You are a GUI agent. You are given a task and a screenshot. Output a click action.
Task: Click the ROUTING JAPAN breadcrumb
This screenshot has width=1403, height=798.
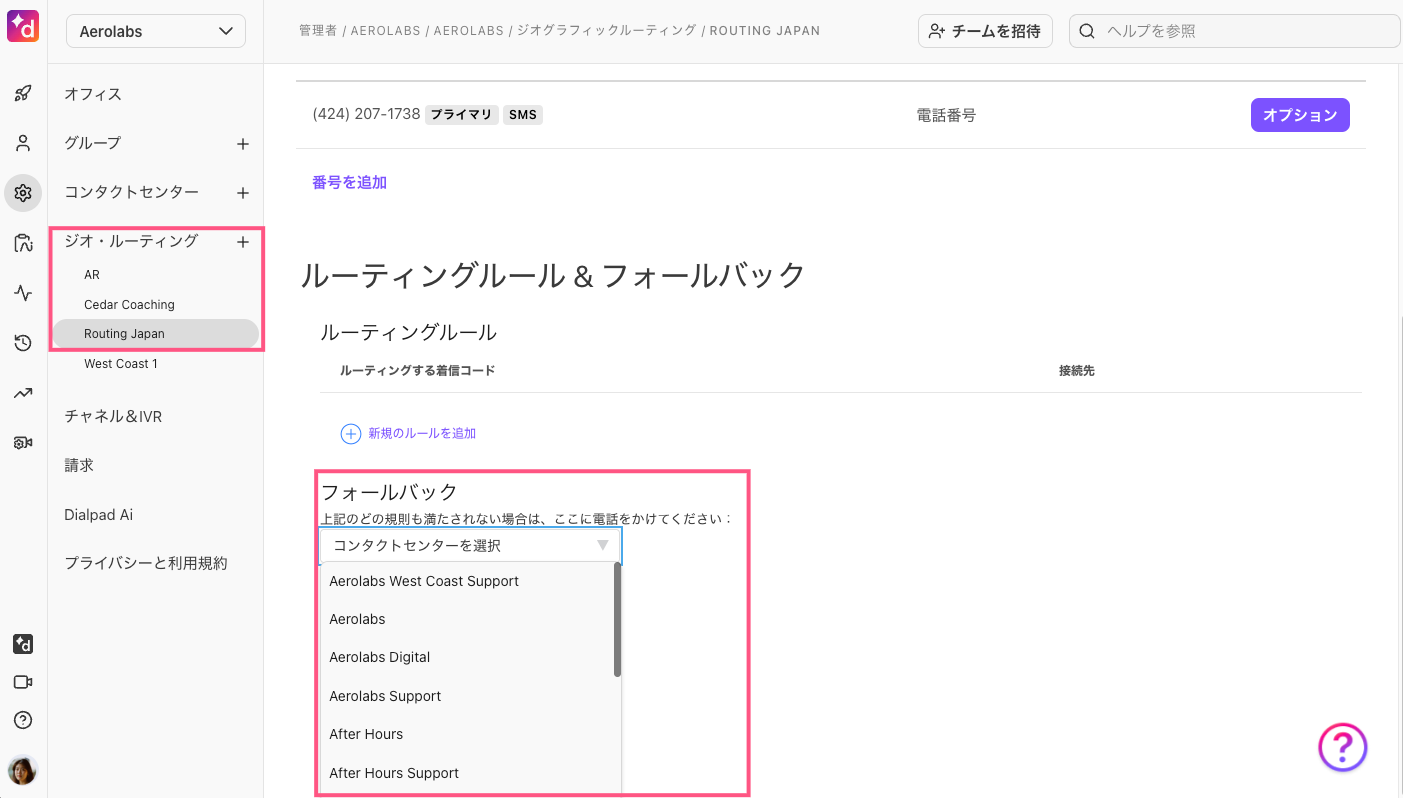tap(765, 31)
